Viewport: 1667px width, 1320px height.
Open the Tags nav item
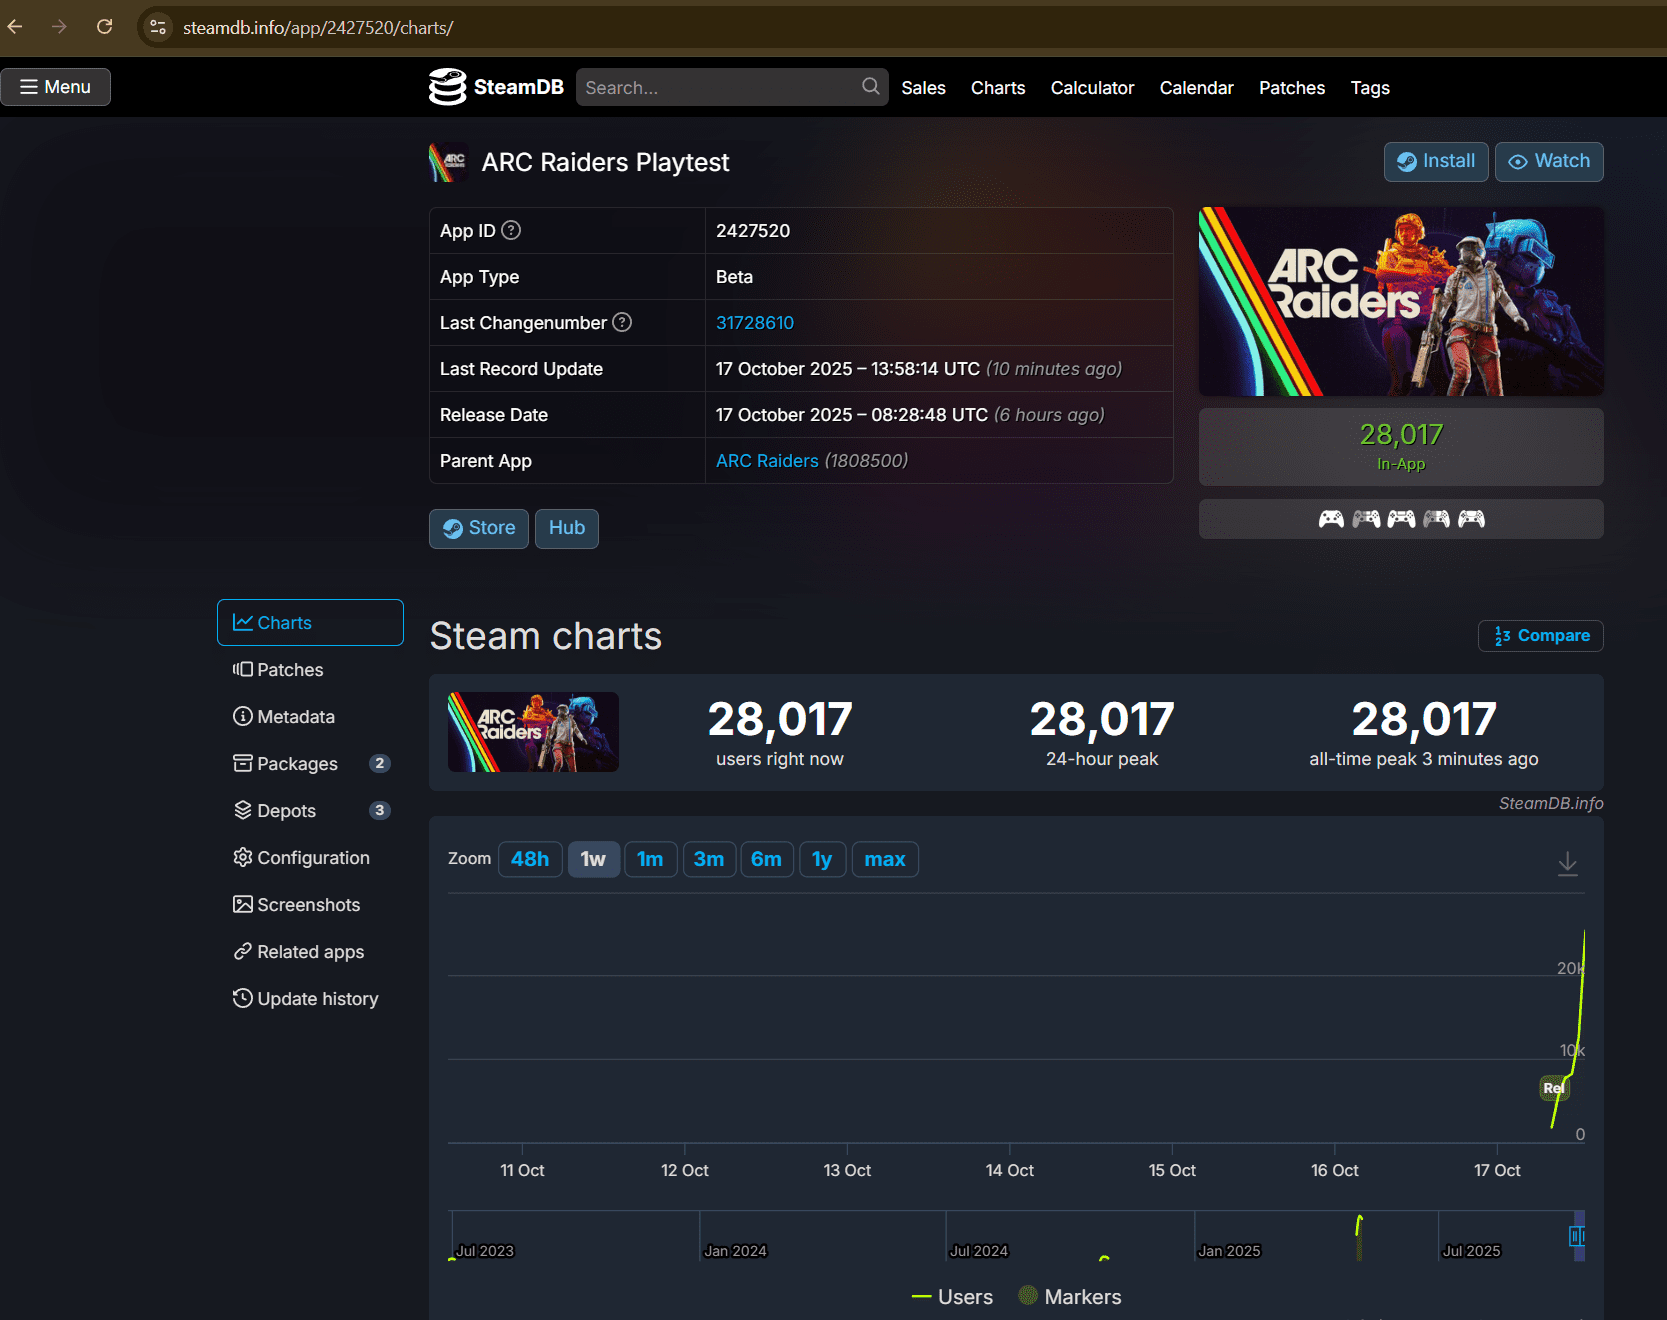1370,88
